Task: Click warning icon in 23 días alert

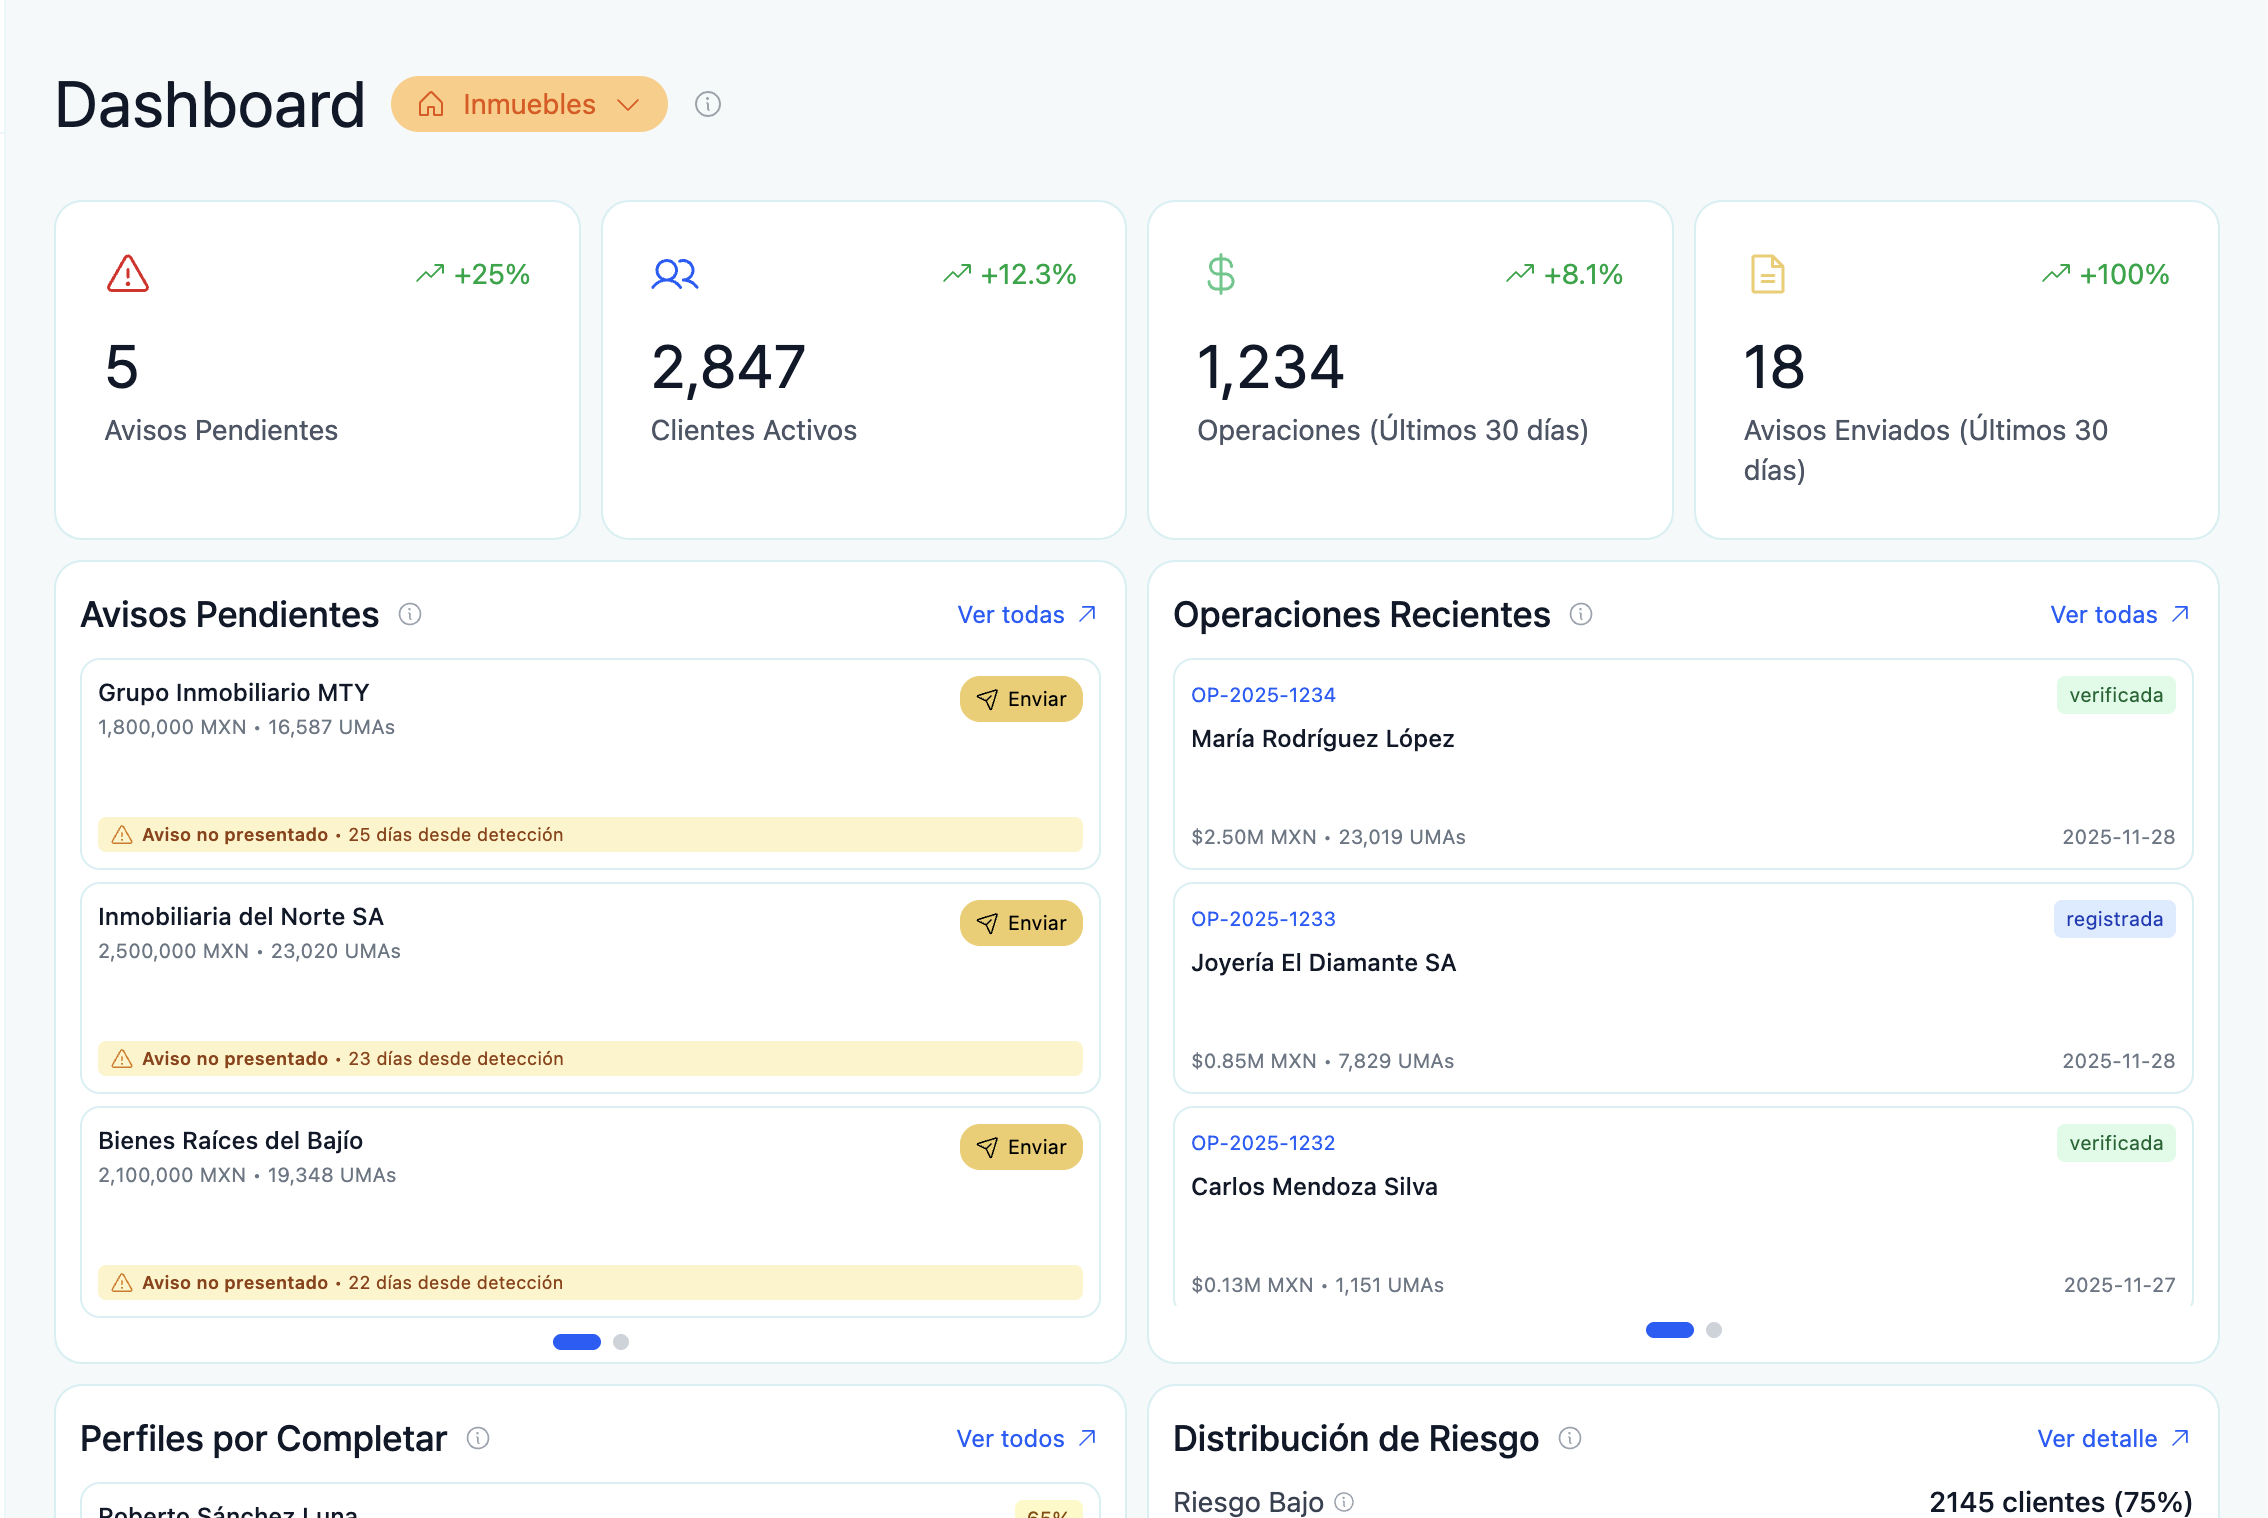Action: pos(122,1059)
